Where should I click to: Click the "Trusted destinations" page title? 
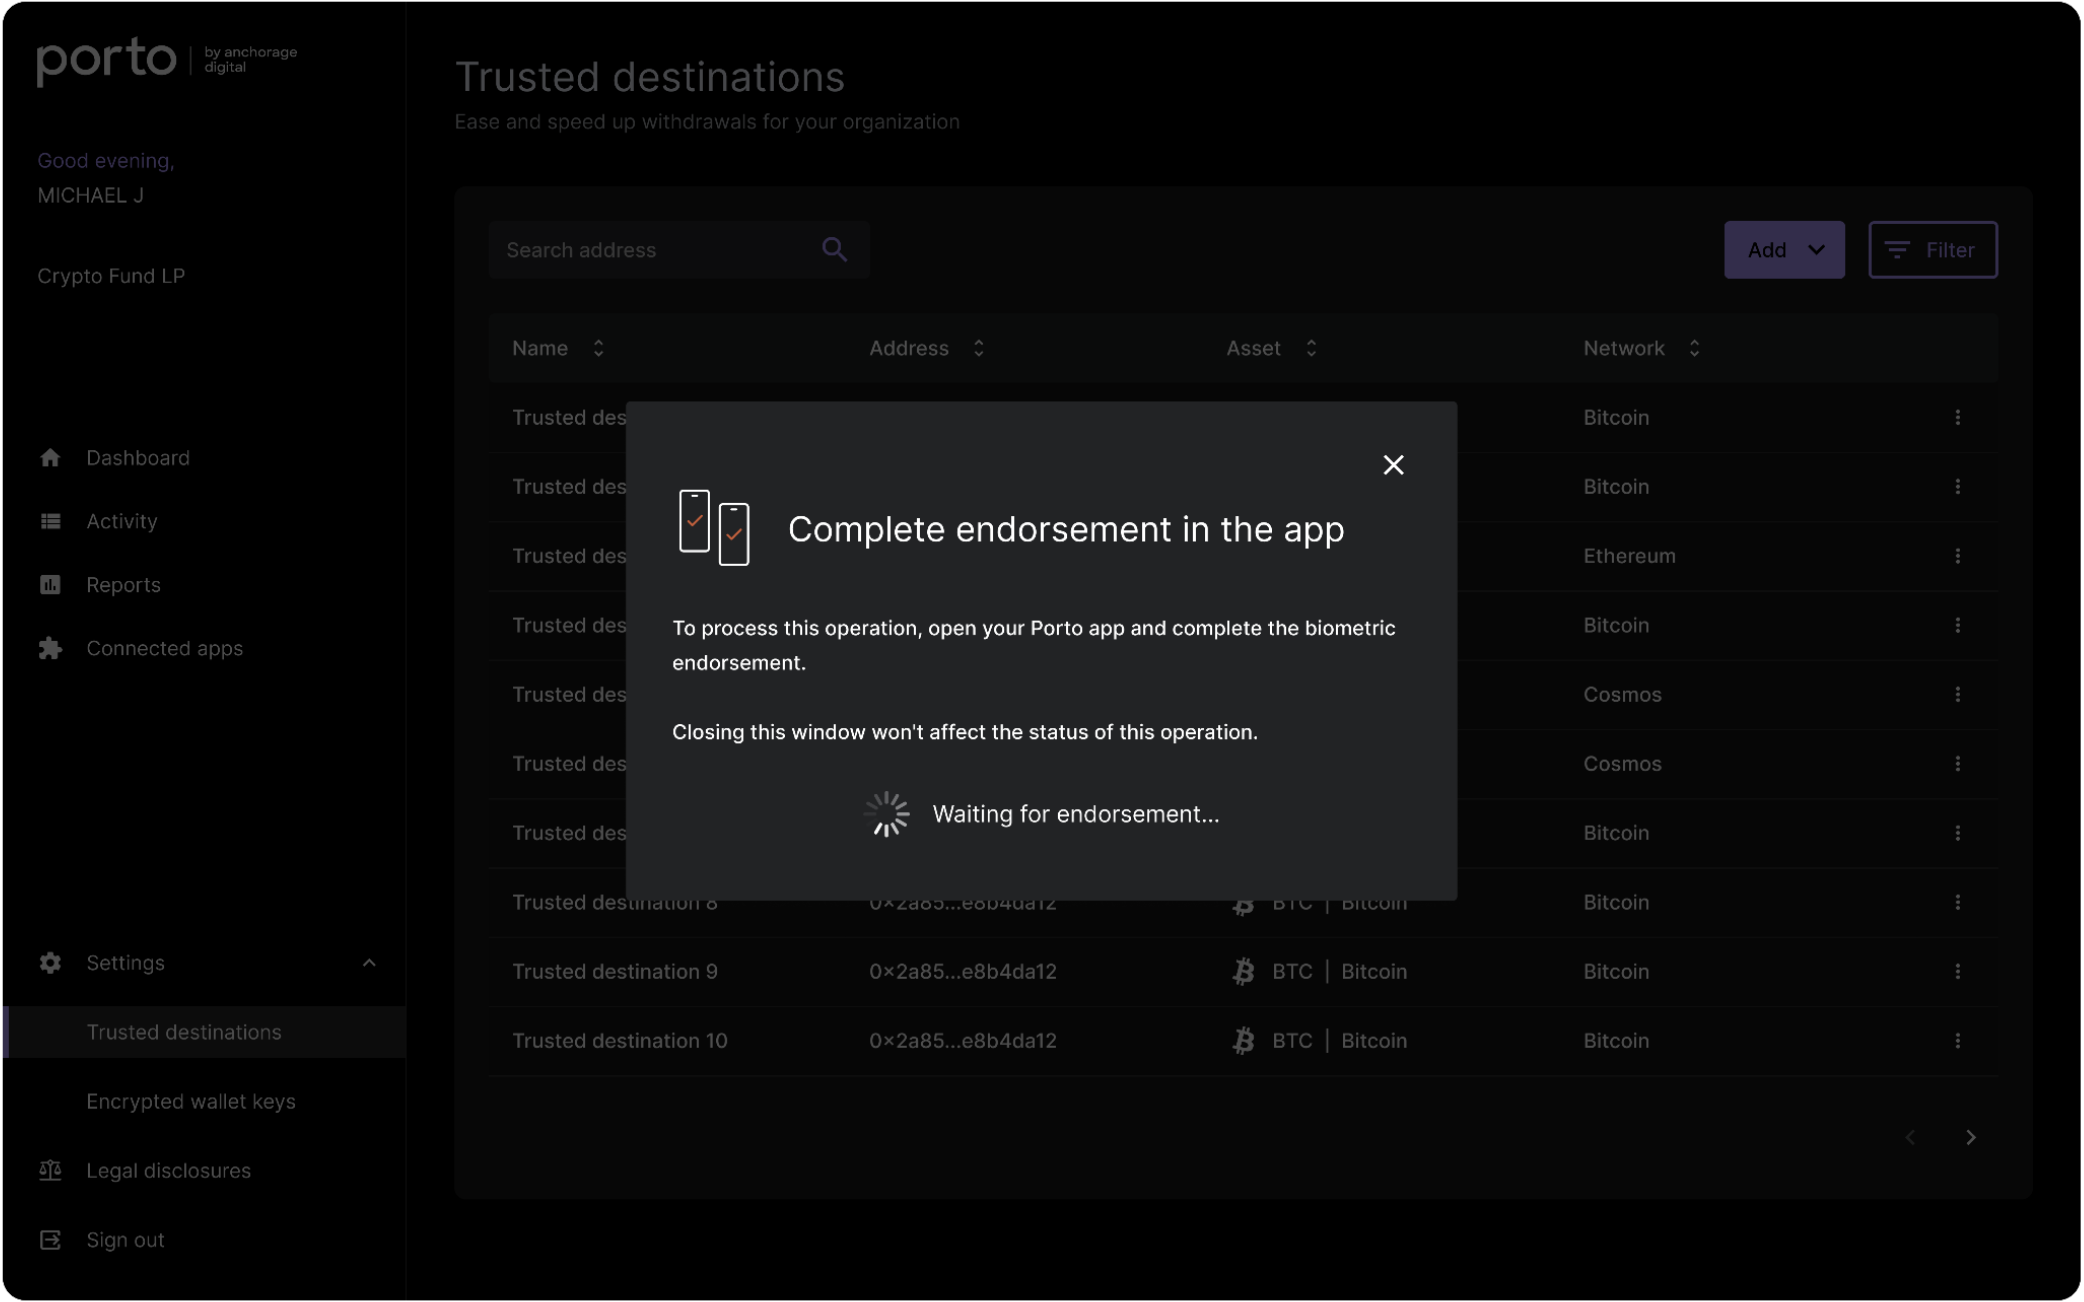(650, 77)
